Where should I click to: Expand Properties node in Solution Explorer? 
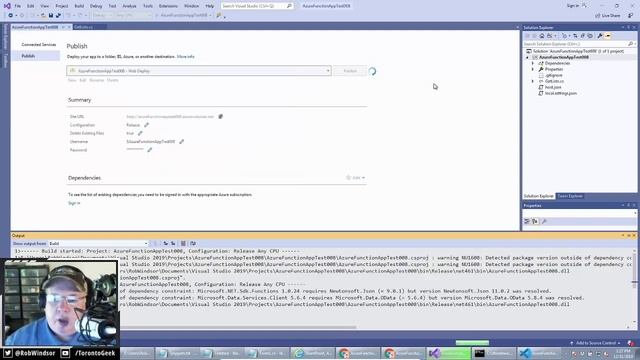coord(533,69)
